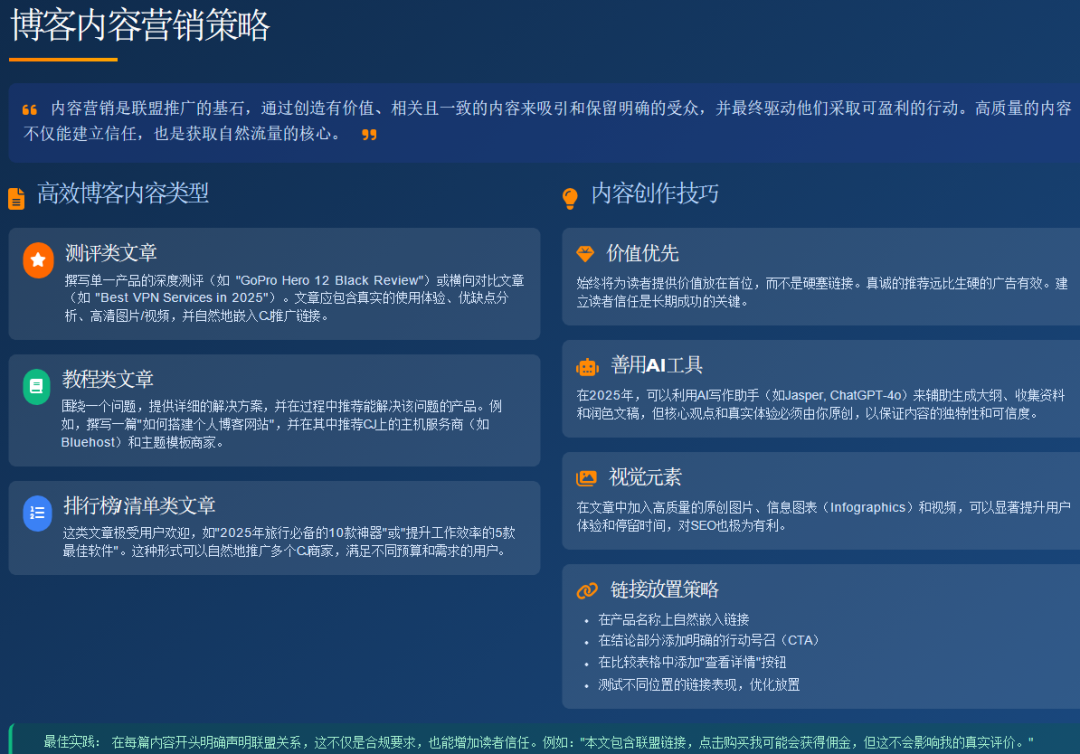Click the 最佳实践 banner at the bottom
This screenshot has height=754, width=1080.
tap(540, 742)
